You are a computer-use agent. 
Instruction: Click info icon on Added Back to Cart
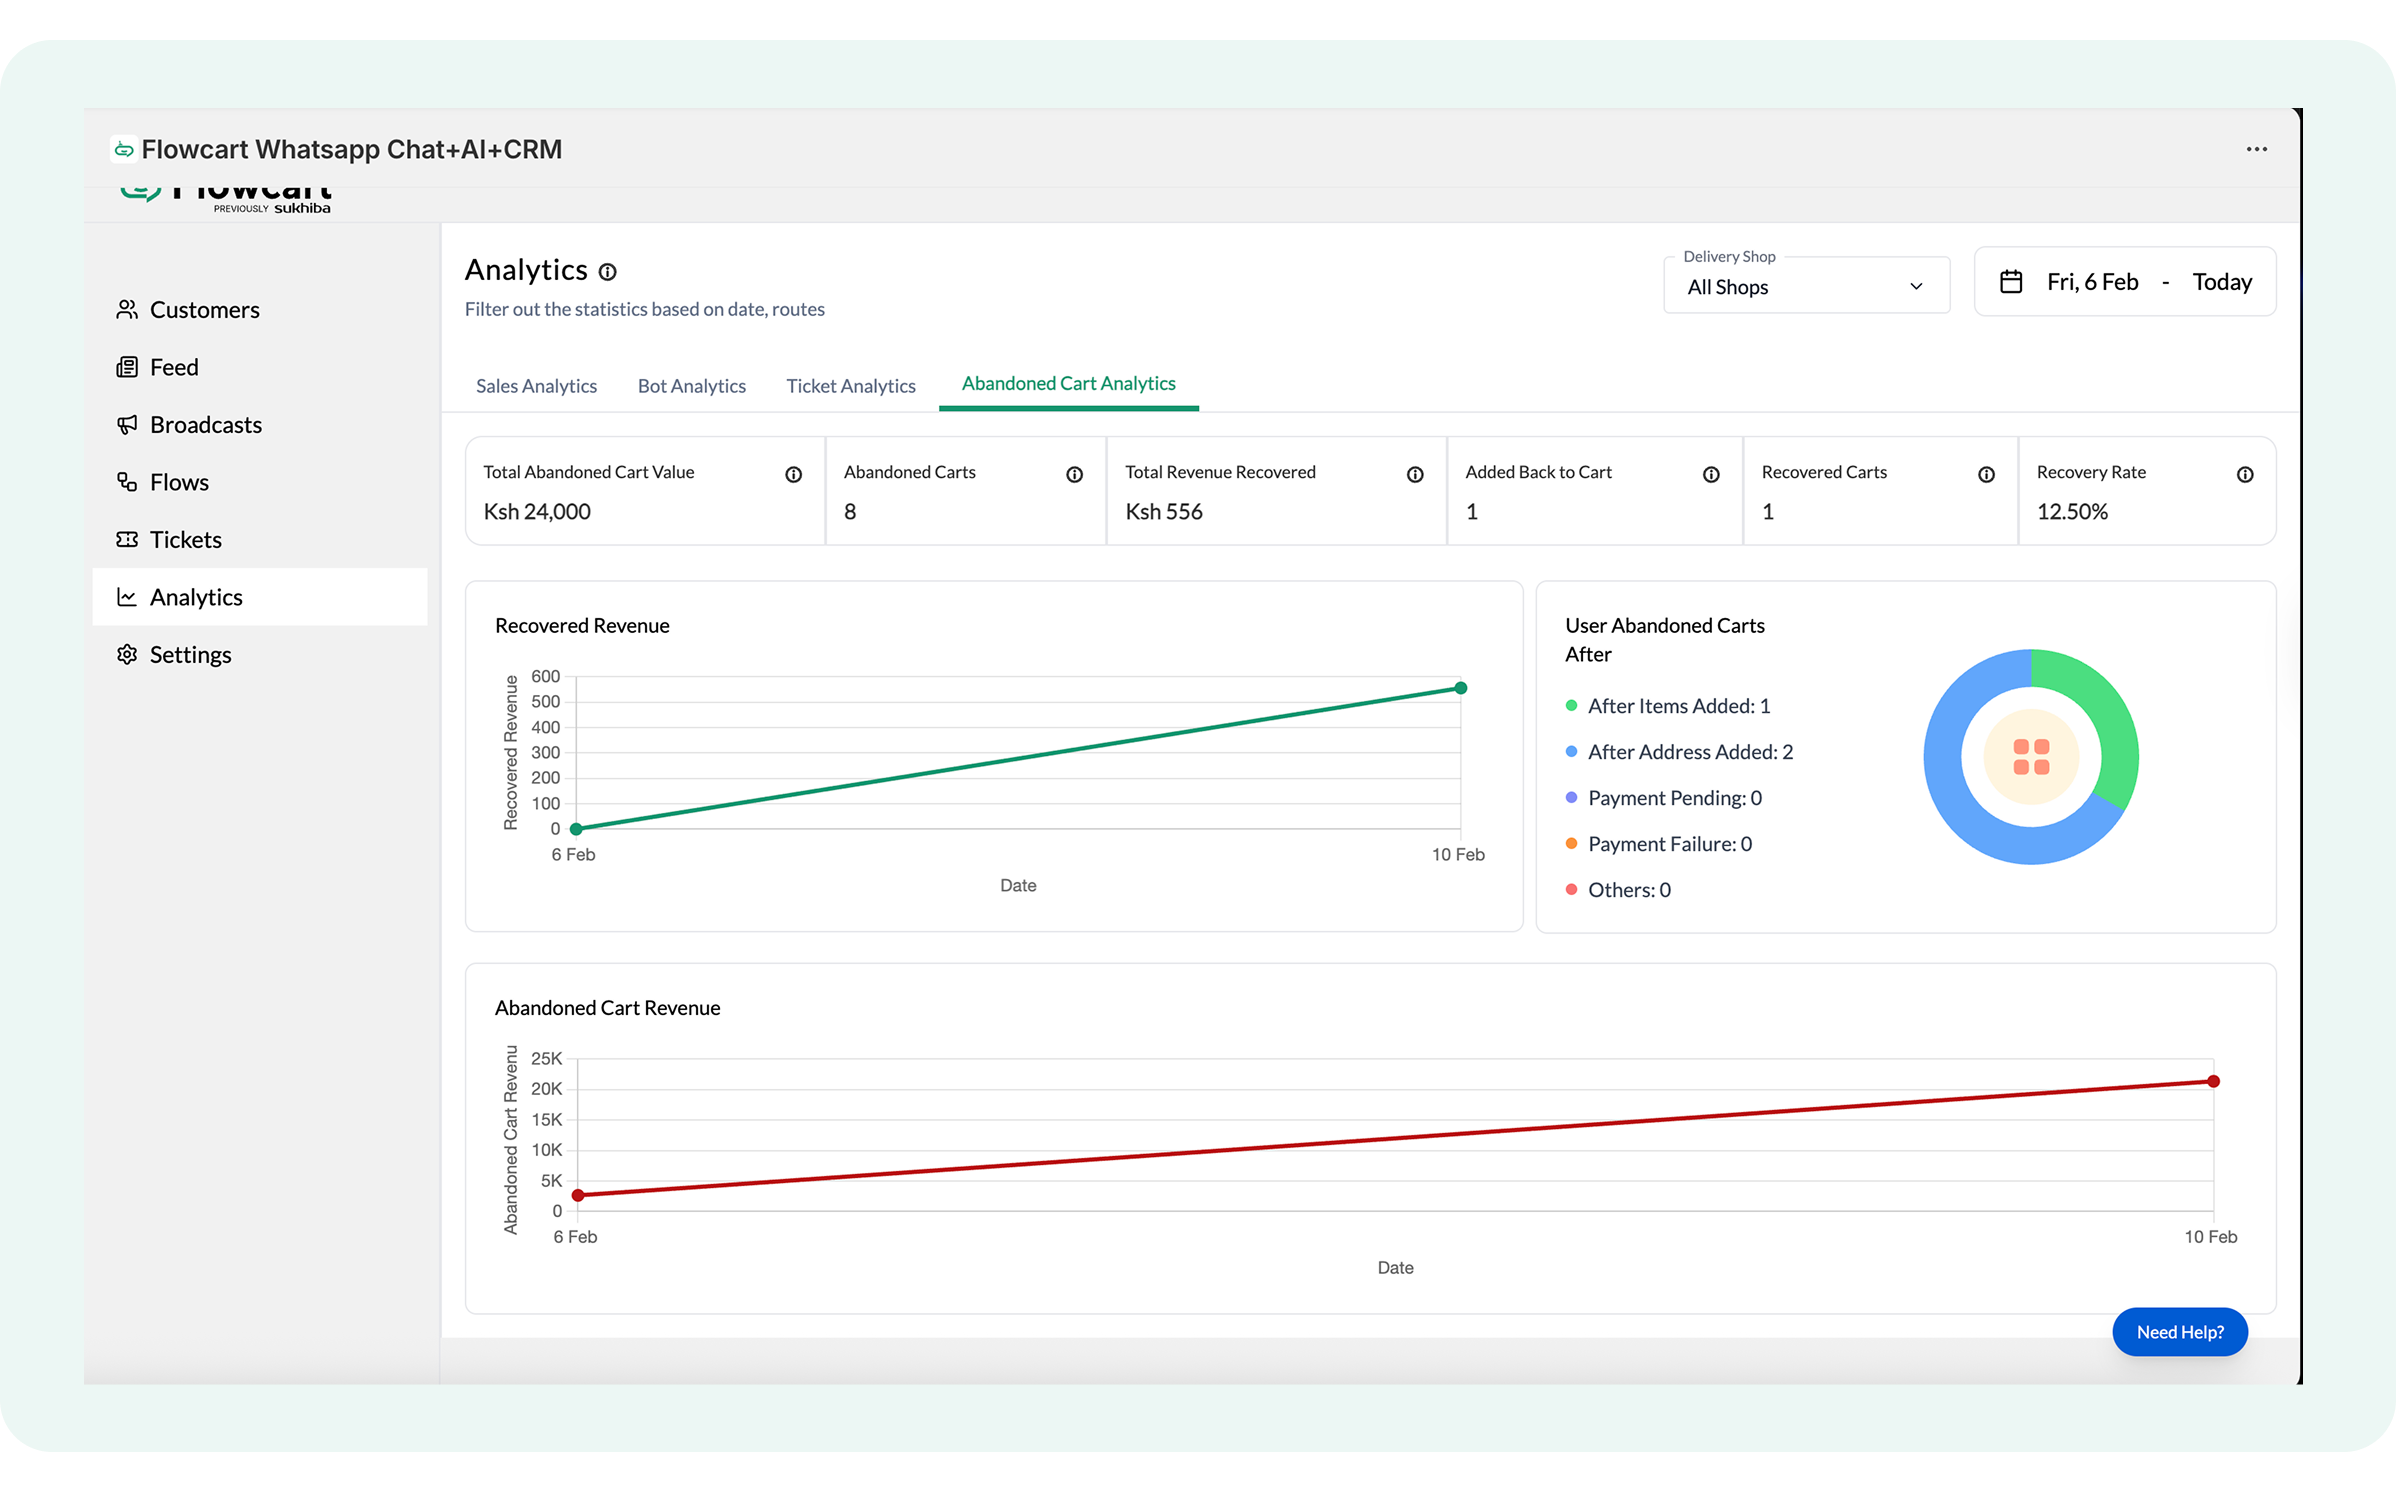click(x=1711, y=475)
